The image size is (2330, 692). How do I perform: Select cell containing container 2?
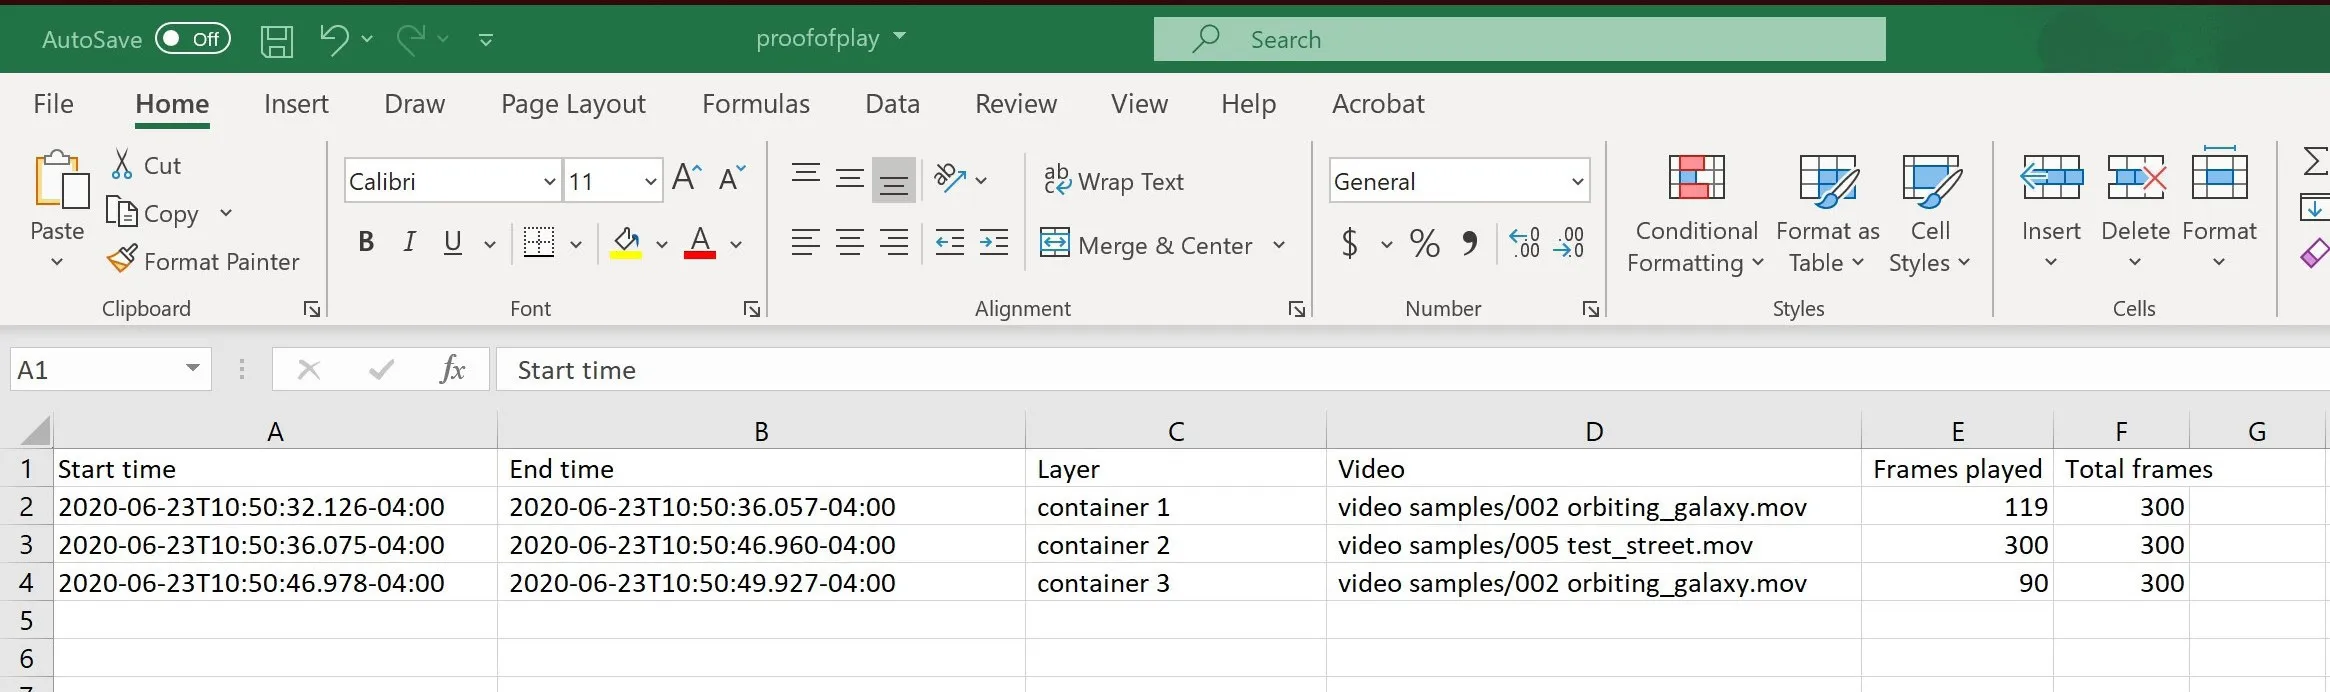[1175, 544]
